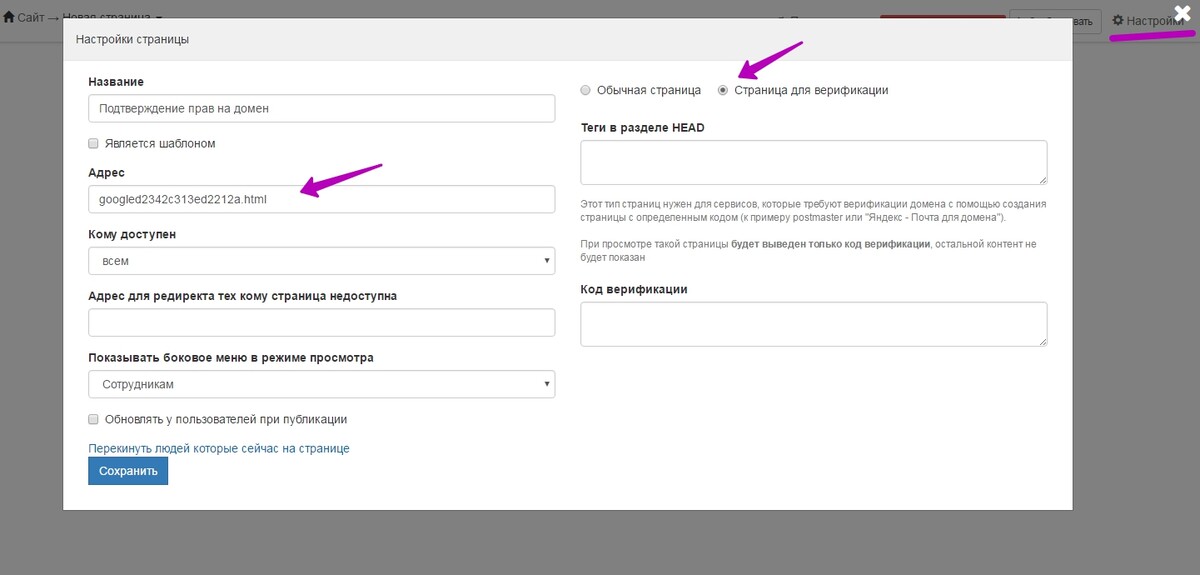
Task: Click inside the Код верификации textarea
Action: point(813,324)
